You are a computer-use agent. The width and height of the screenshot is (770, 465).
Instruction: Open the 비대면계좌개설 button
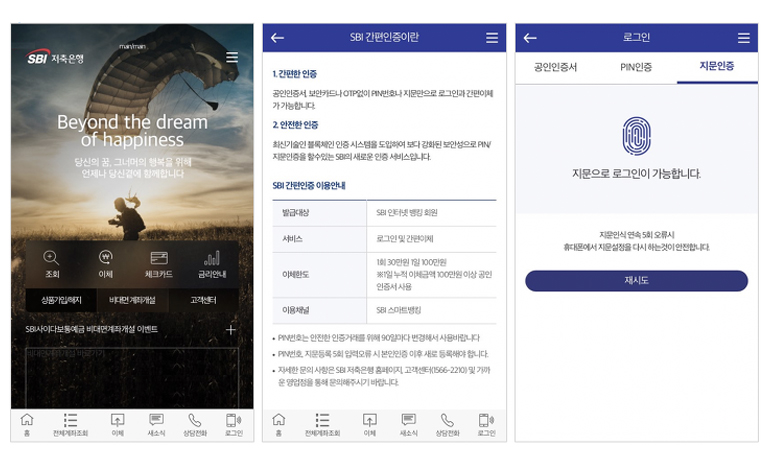(x=132, y=300)
